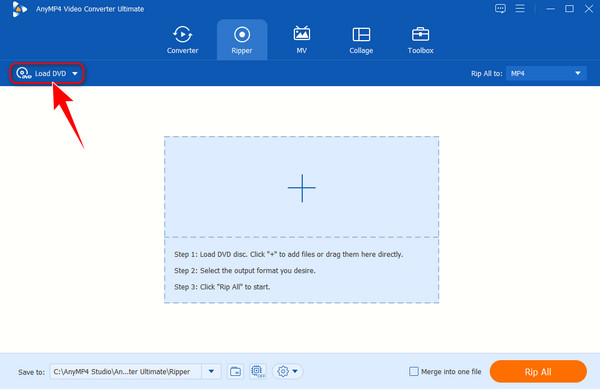Open the output folder icon
This screenshot has width=600, height=389.
click(235, 371)
